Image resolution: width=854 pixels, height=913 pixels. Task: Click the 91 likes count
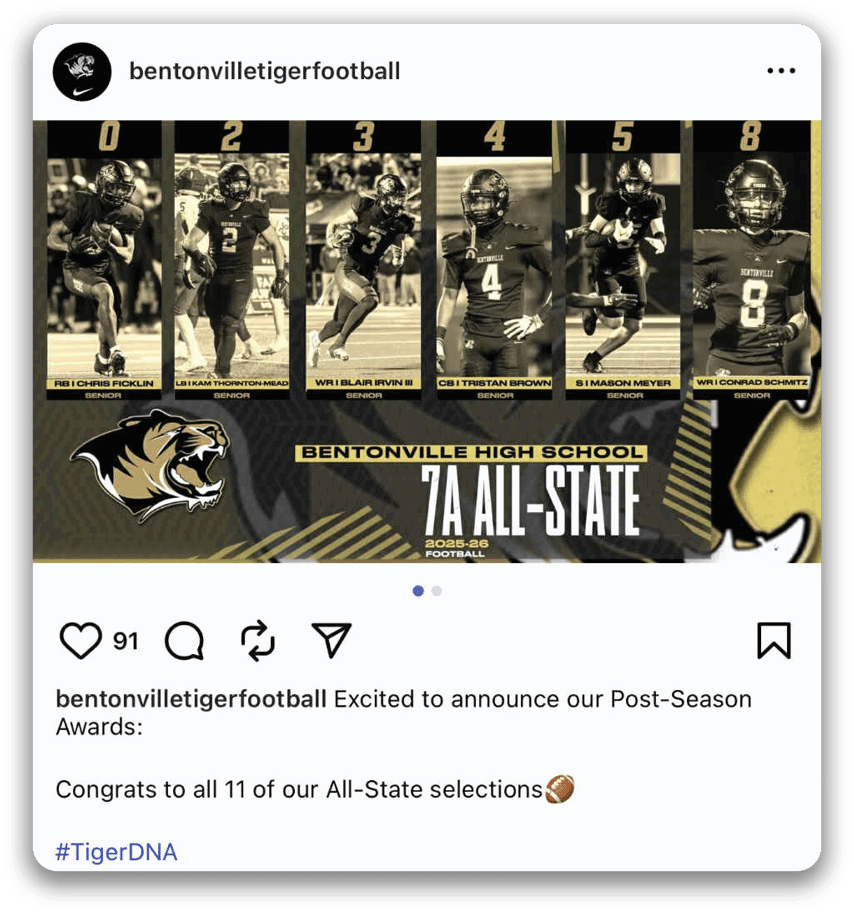point(126,641)
